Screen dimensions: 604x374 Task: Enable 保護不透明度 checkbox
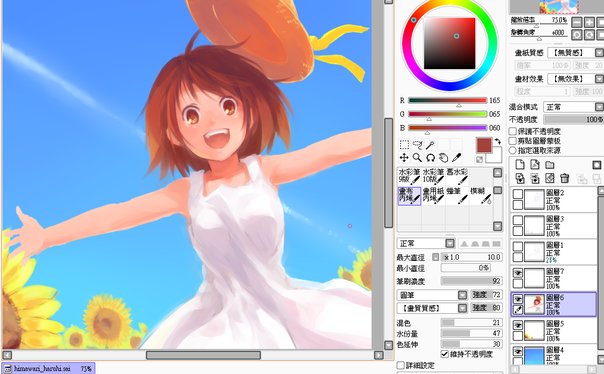tap(513, 131)
